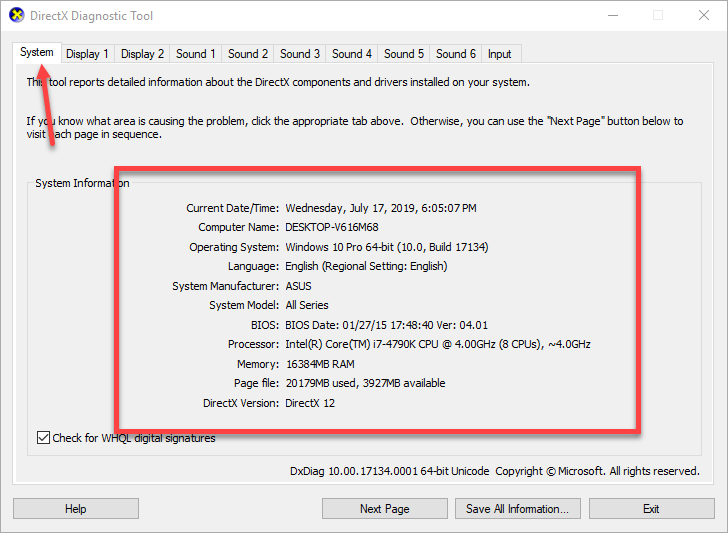Click computer name DESKTOP-V616M68
Viewport: 728px width, 533px height.
point(332,228)
